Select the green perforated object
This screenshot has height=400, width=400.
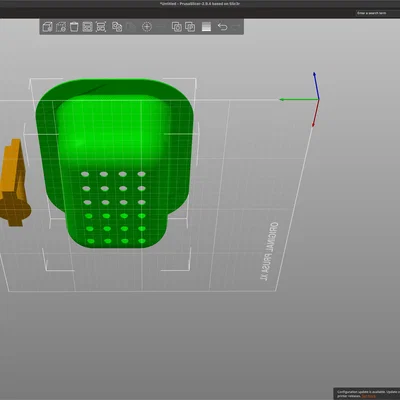pyautogui.click(x=113, y=160)
